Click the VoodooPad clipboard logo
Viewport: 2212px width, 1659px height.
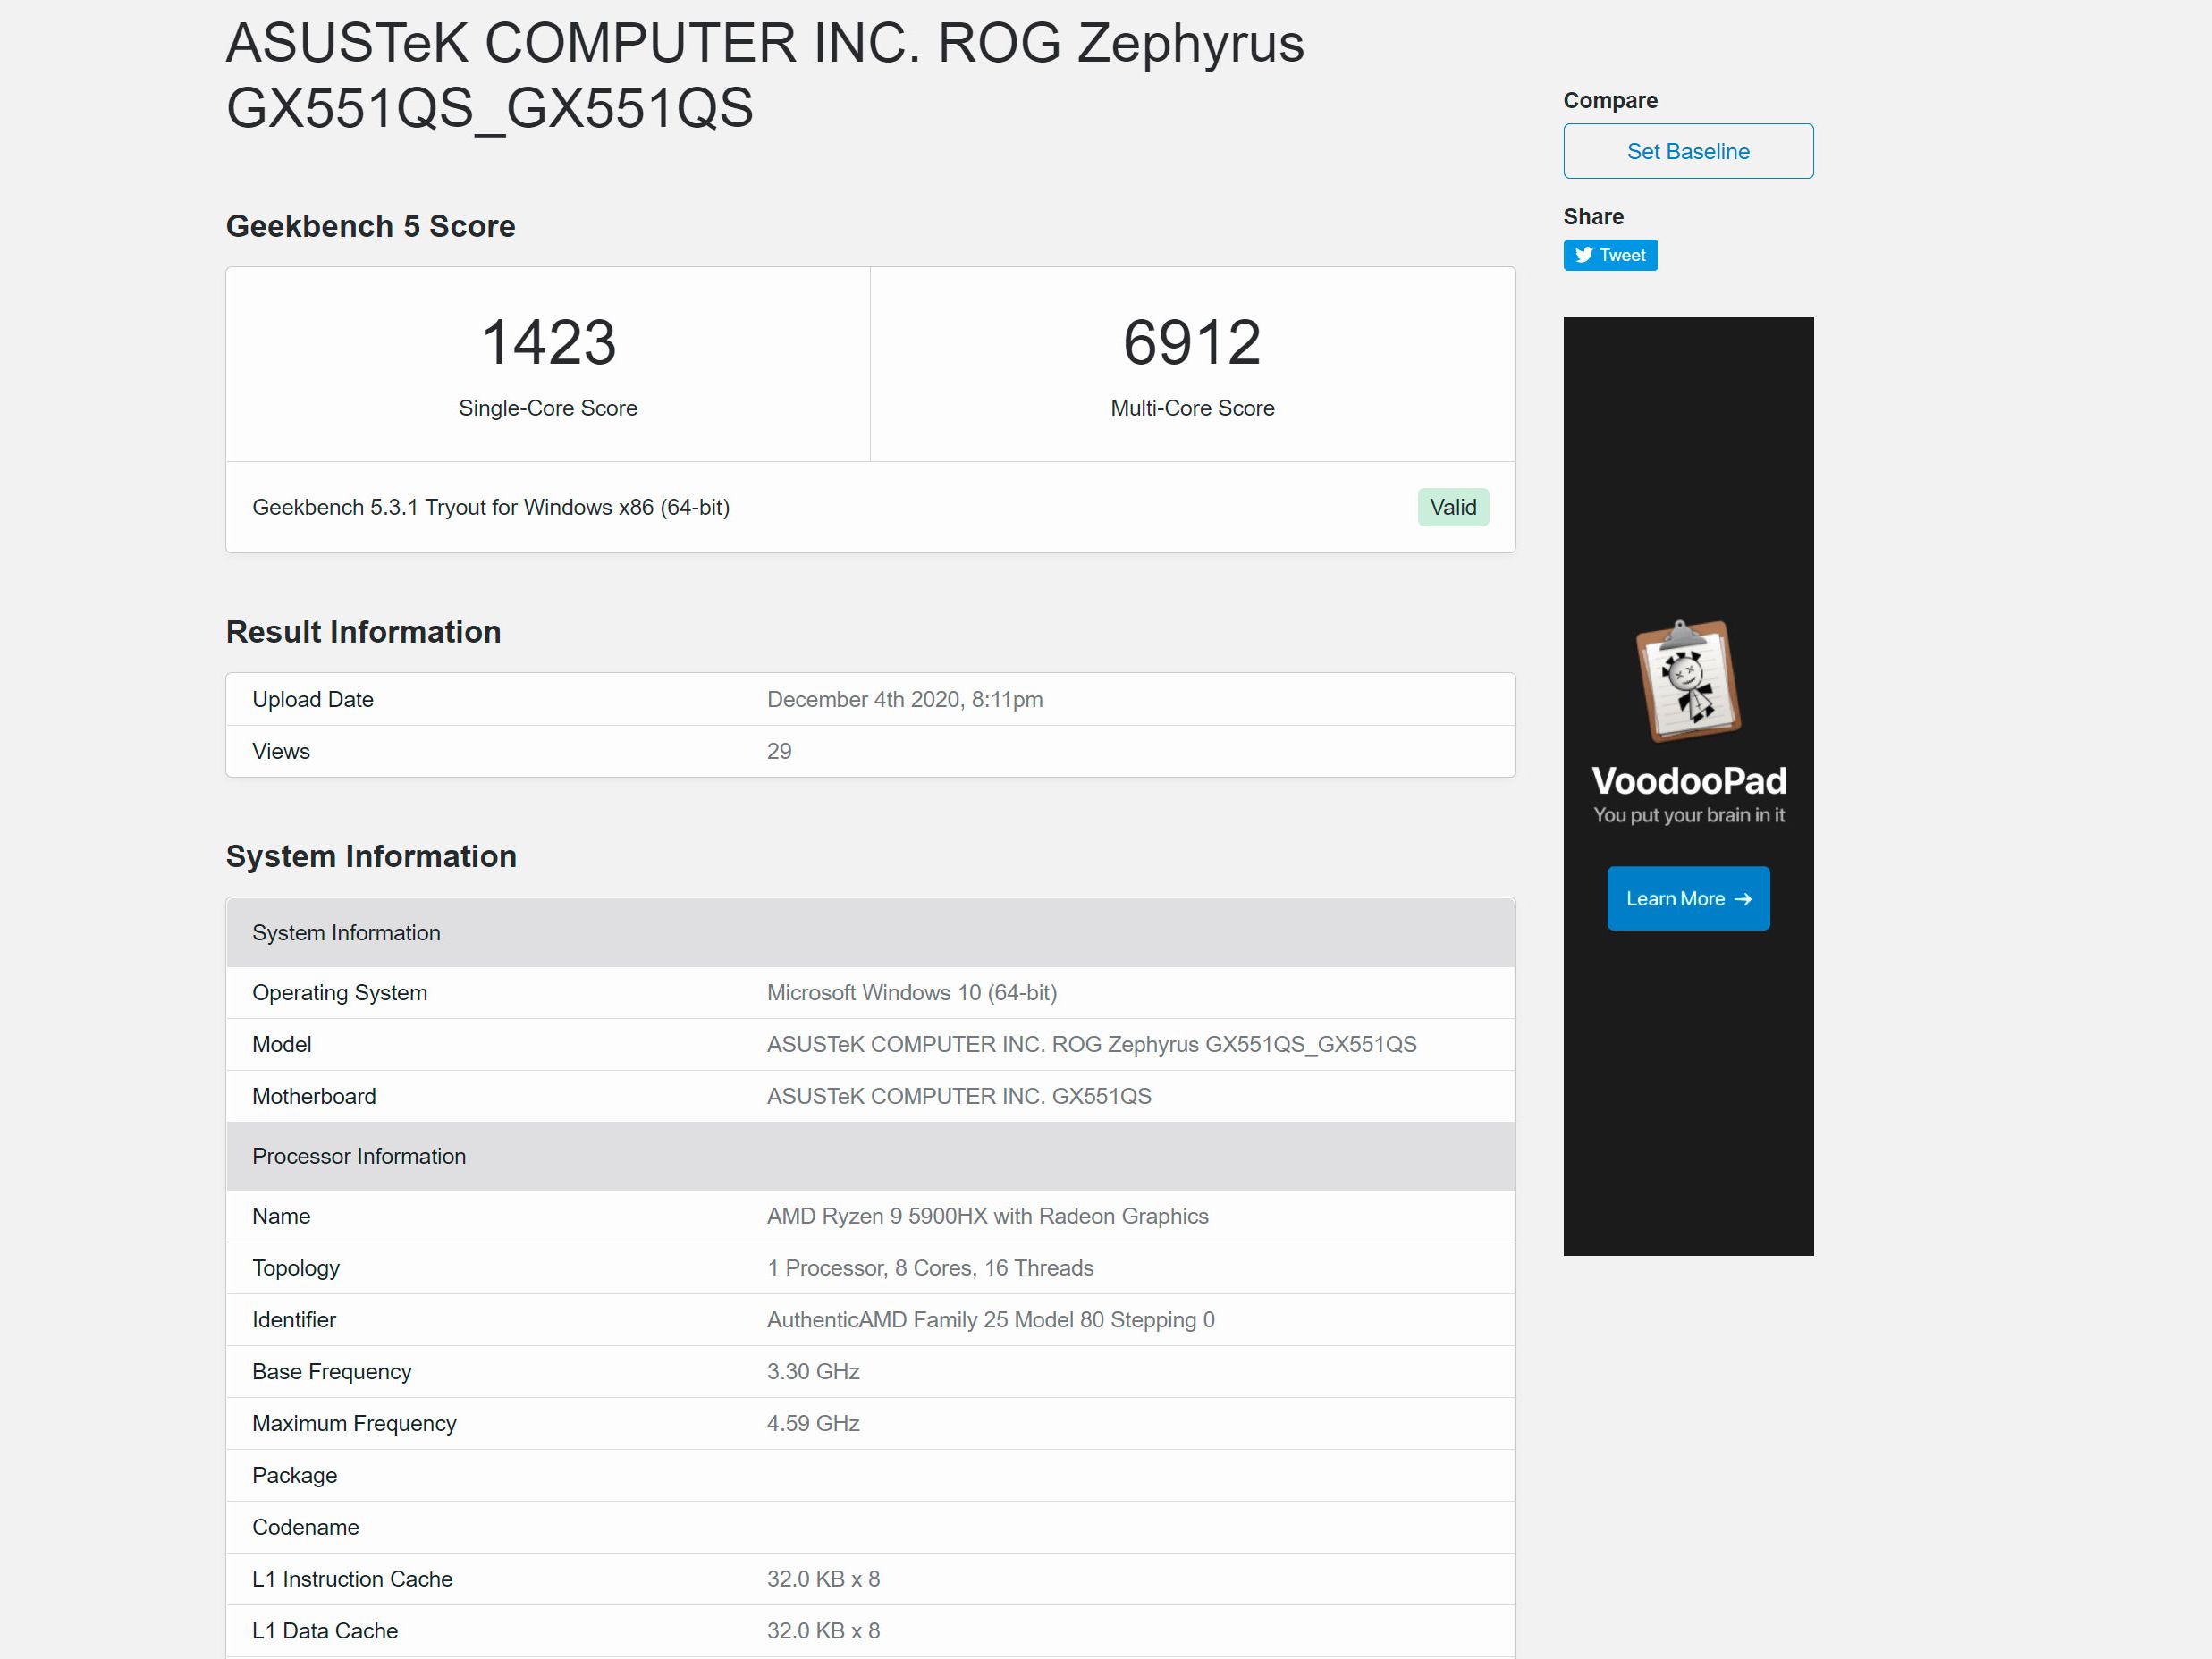(x=1687, y=683)
